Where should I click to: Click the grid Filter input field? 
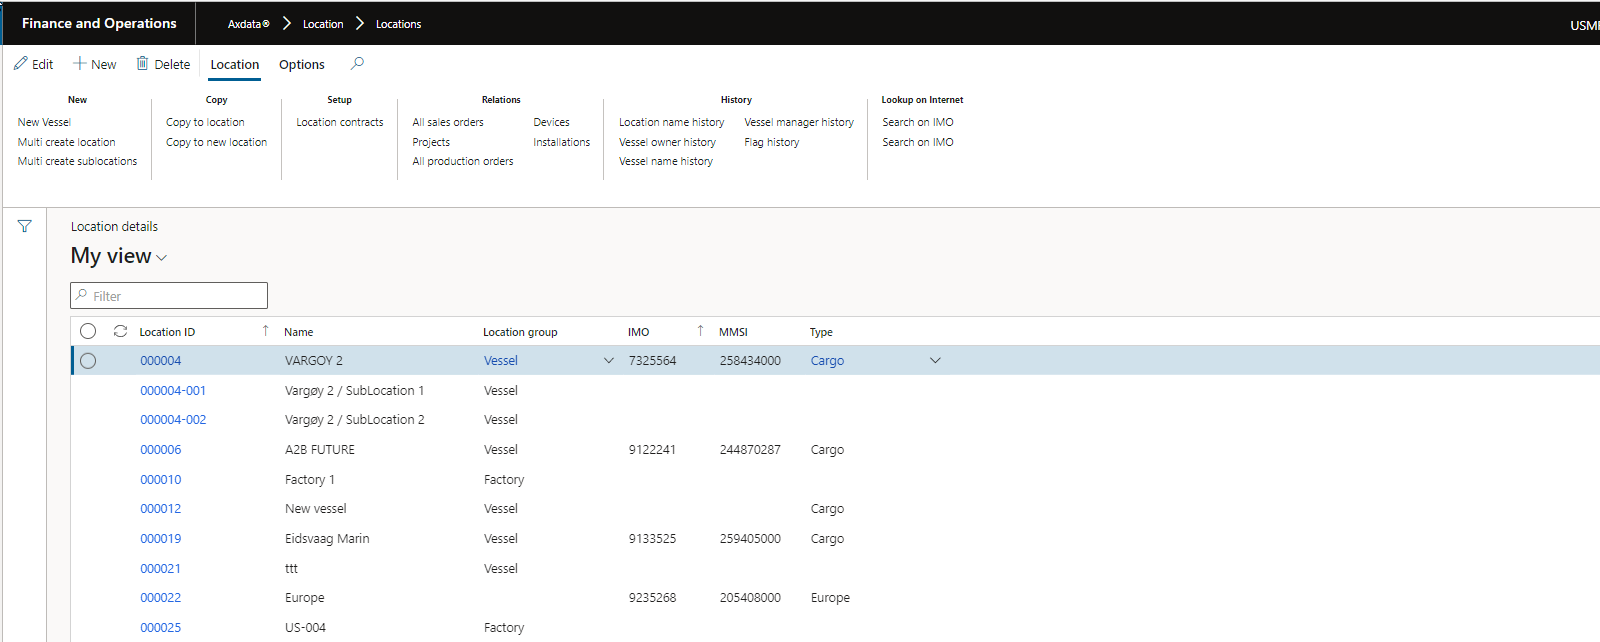pyautogui.click(x=169, y=296)
